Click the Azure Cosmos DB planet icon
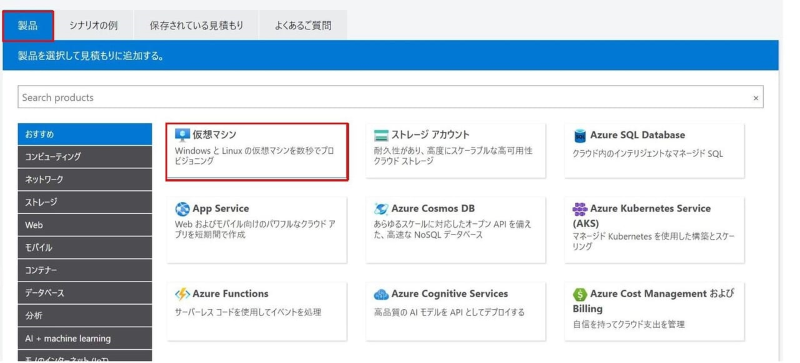The width and height of the screenshot is (800, 363). [x=381, y=209]
